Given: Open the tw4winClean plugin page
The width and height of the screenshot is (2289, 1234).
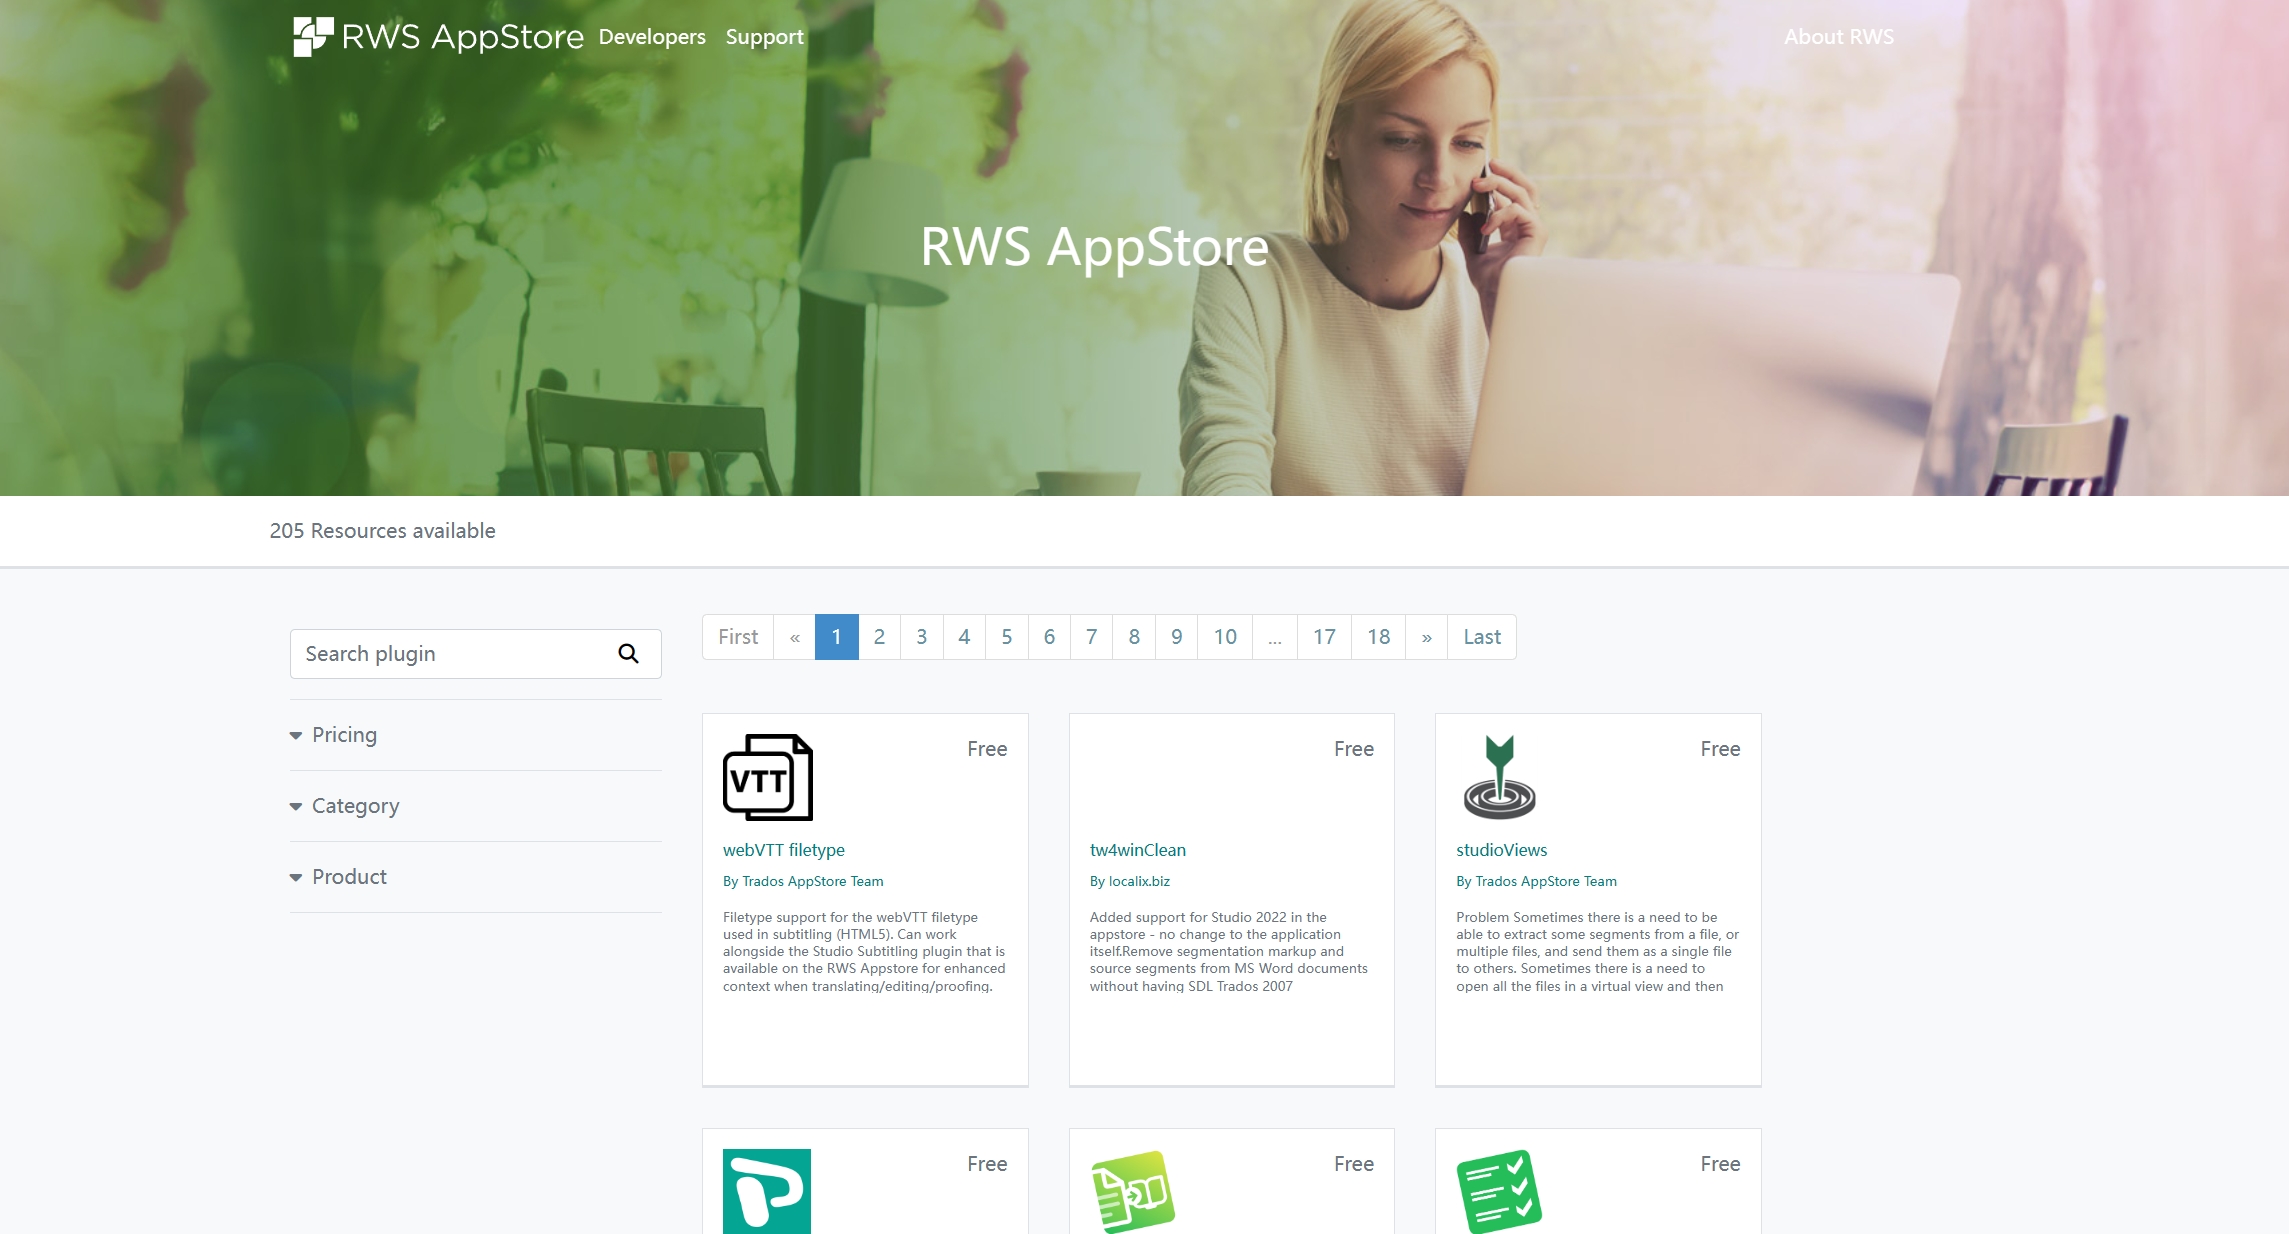Looking at the screenshot, I should click(x=1138, y=849).
